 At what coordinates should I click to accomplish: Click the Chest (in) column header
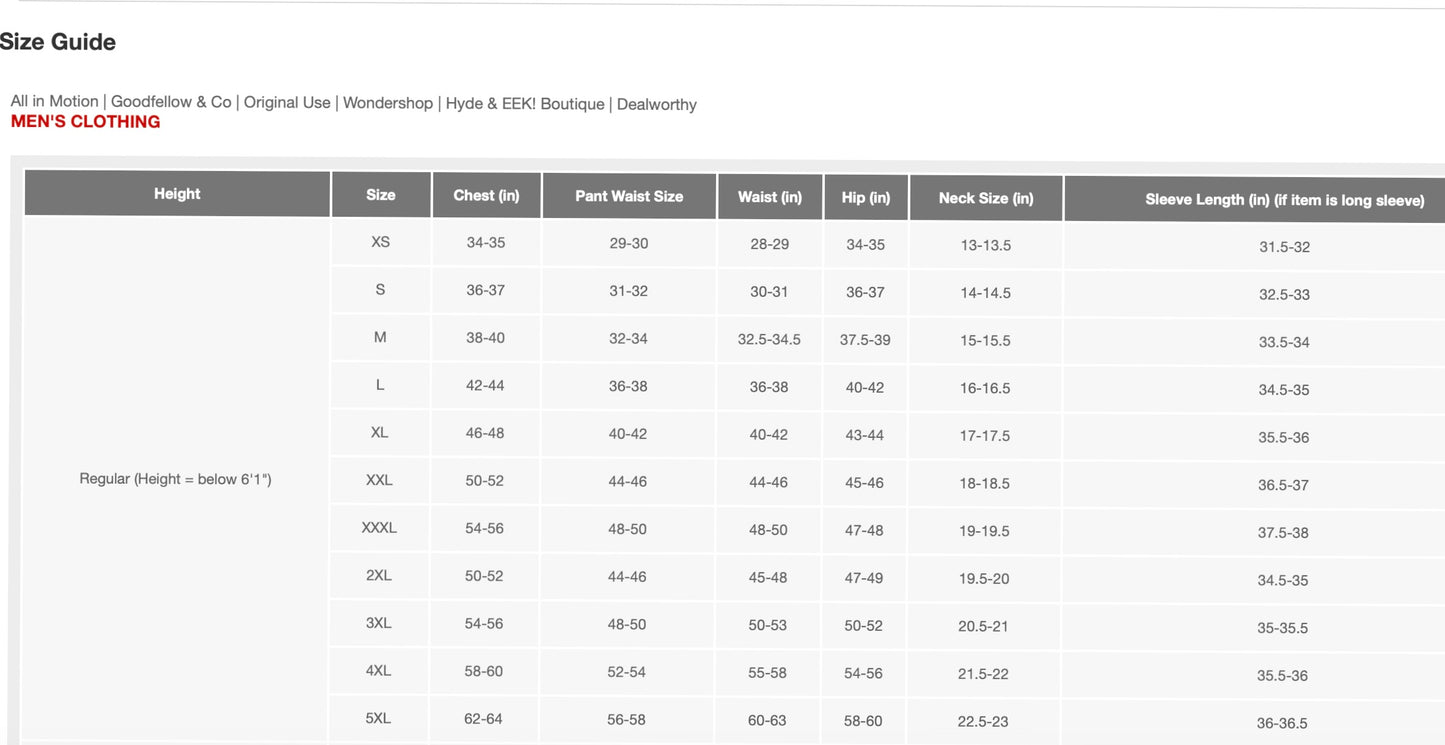pos(487,196)
